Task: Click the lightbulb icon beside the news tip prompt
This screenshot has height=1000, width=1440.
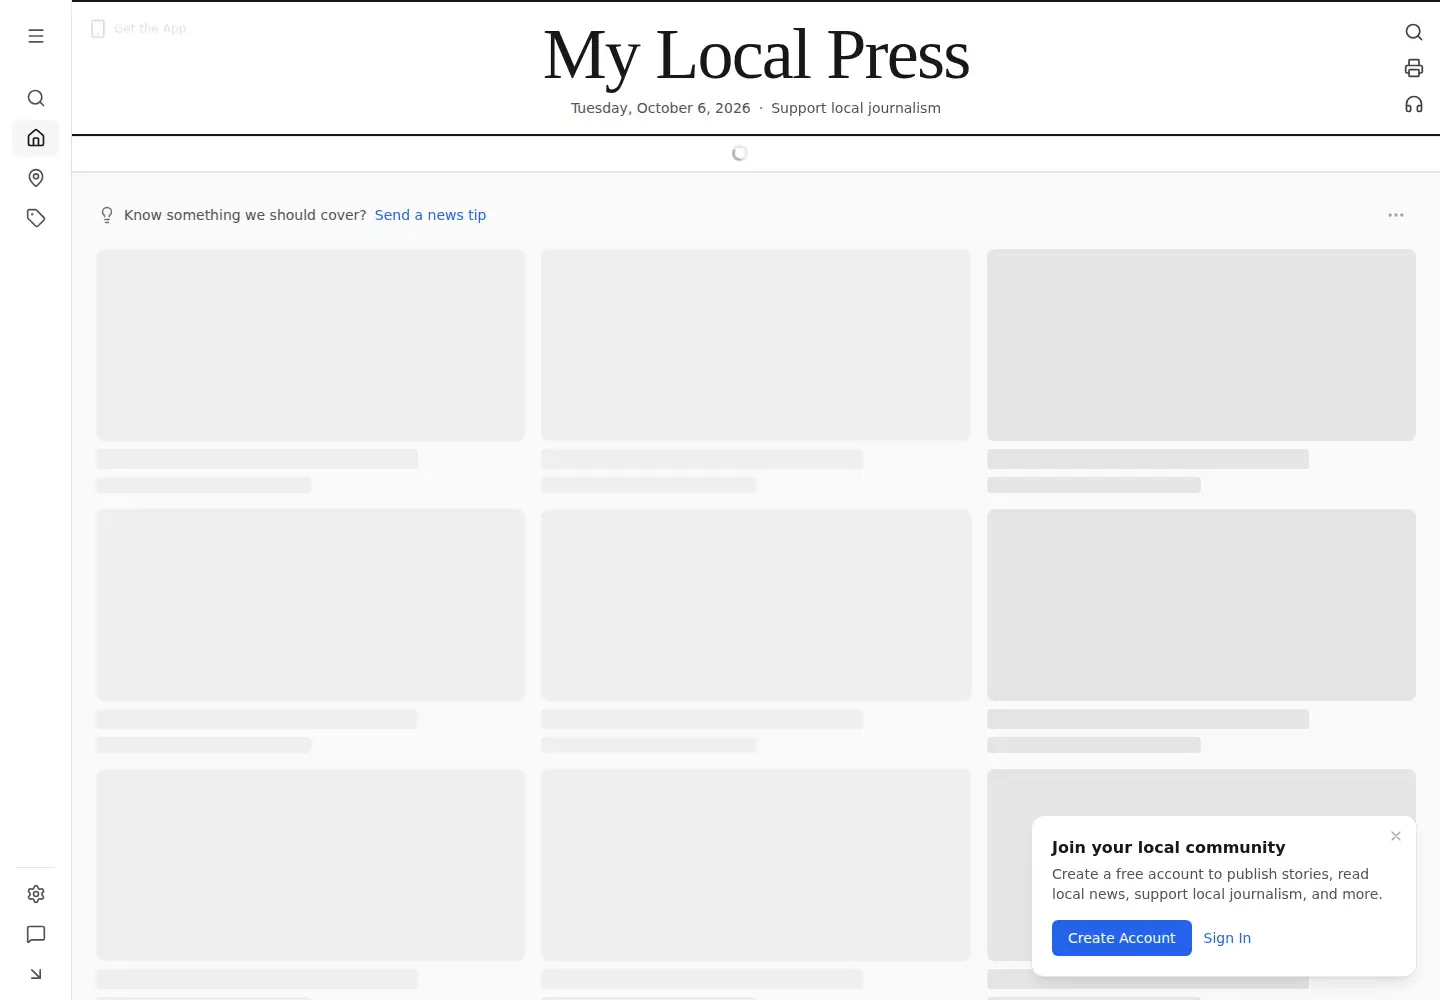Action: point(107,215)
